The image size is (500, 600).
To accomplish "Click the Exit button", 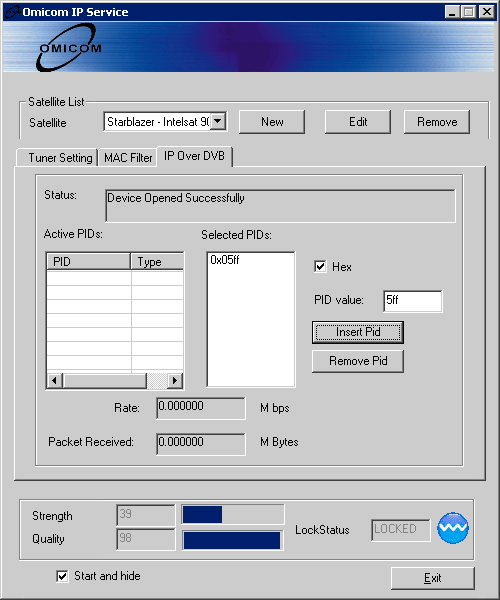I will point(433,578).
